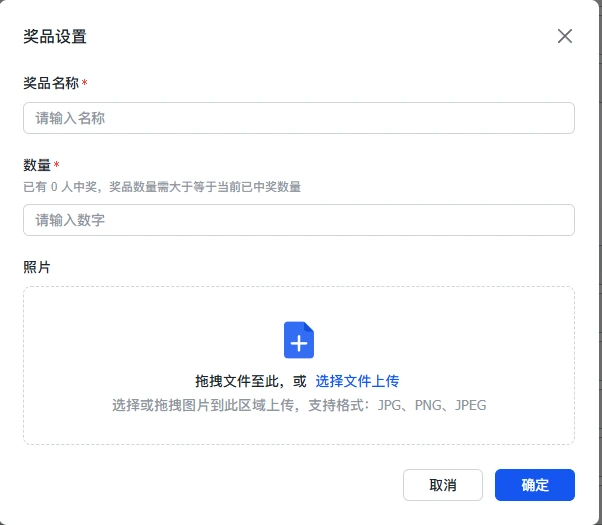This screenshot has height=525, width=602.
Task: Focus the 请输入数字 quantity field
Action: 298,220
